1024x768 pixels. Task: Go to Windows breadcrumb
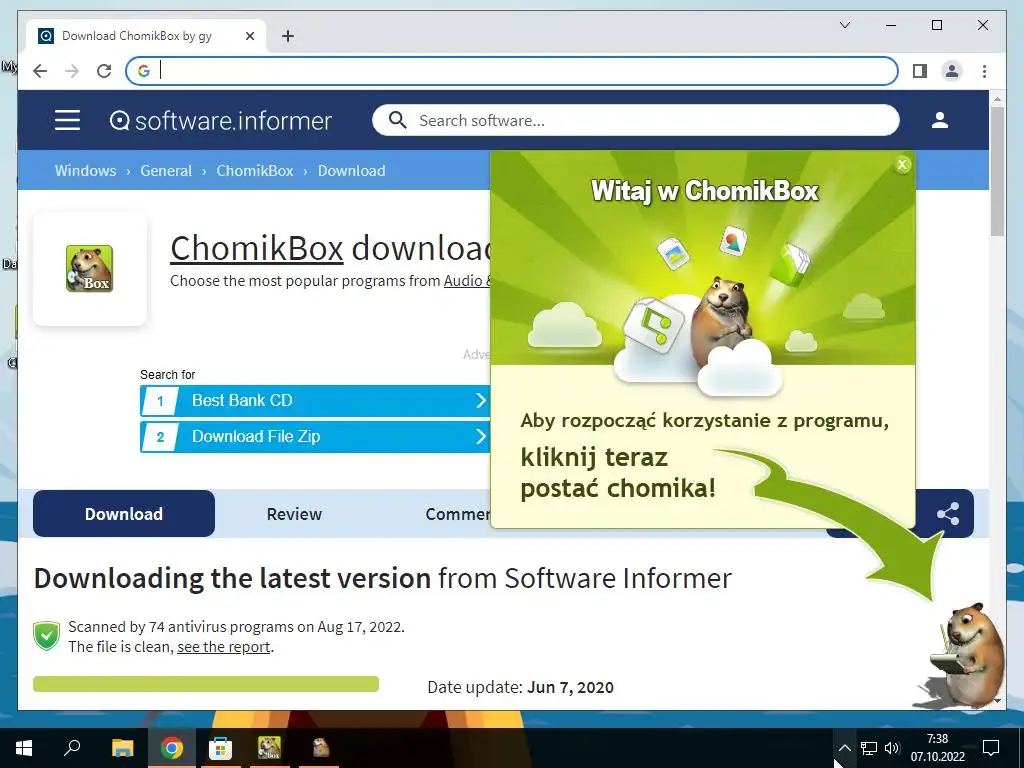coord(86,170)
